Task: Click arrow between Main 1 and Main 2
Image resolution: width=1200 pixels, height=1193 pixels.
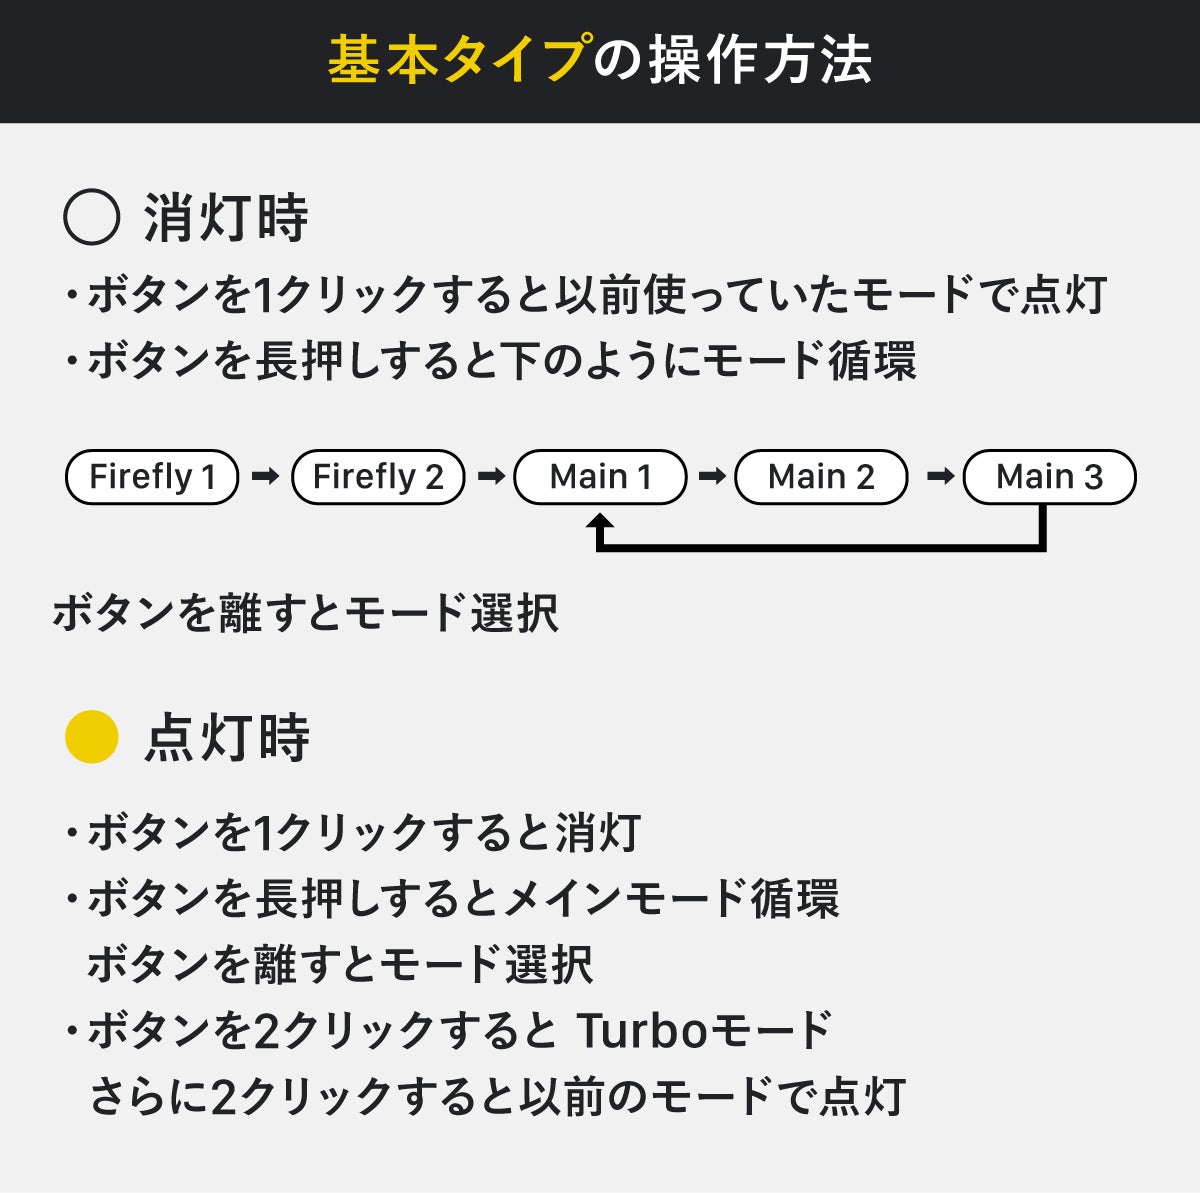Action: tap(711, 477)
